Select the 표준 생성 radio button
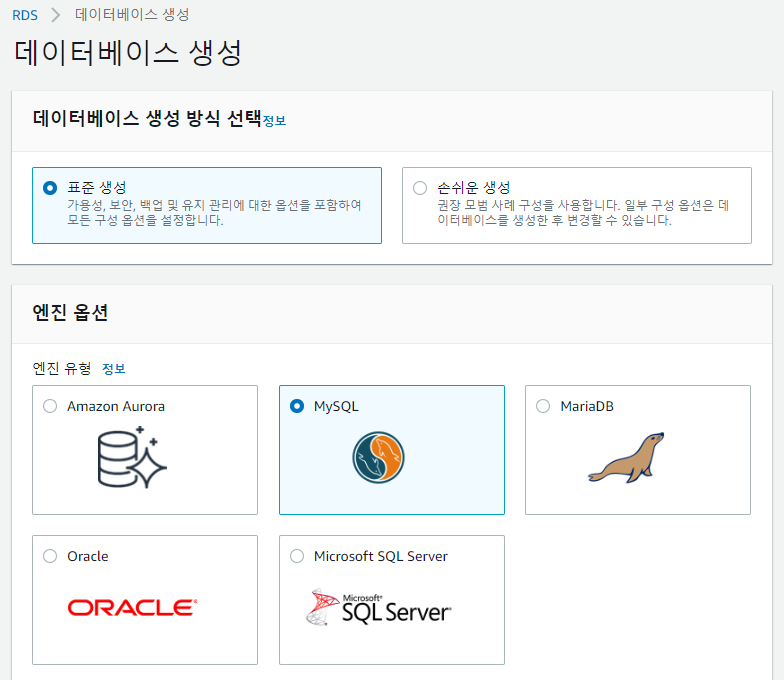784x680 pixels. [x=50, y=188]
